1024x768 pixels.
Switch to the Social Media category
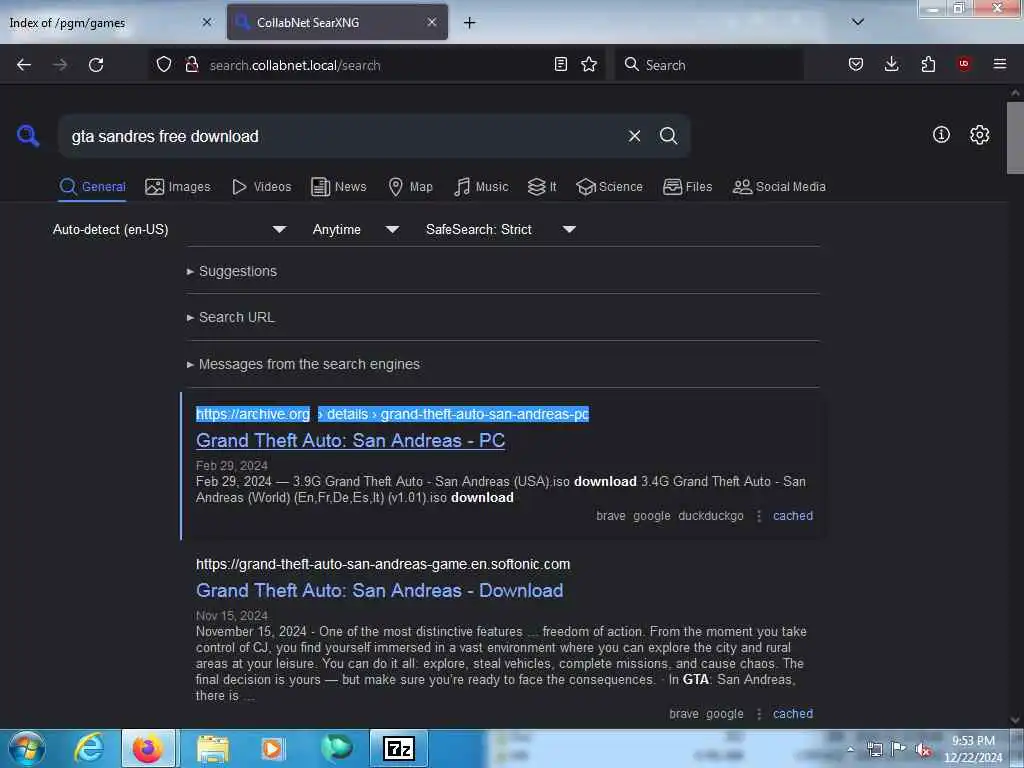[779, 187]
